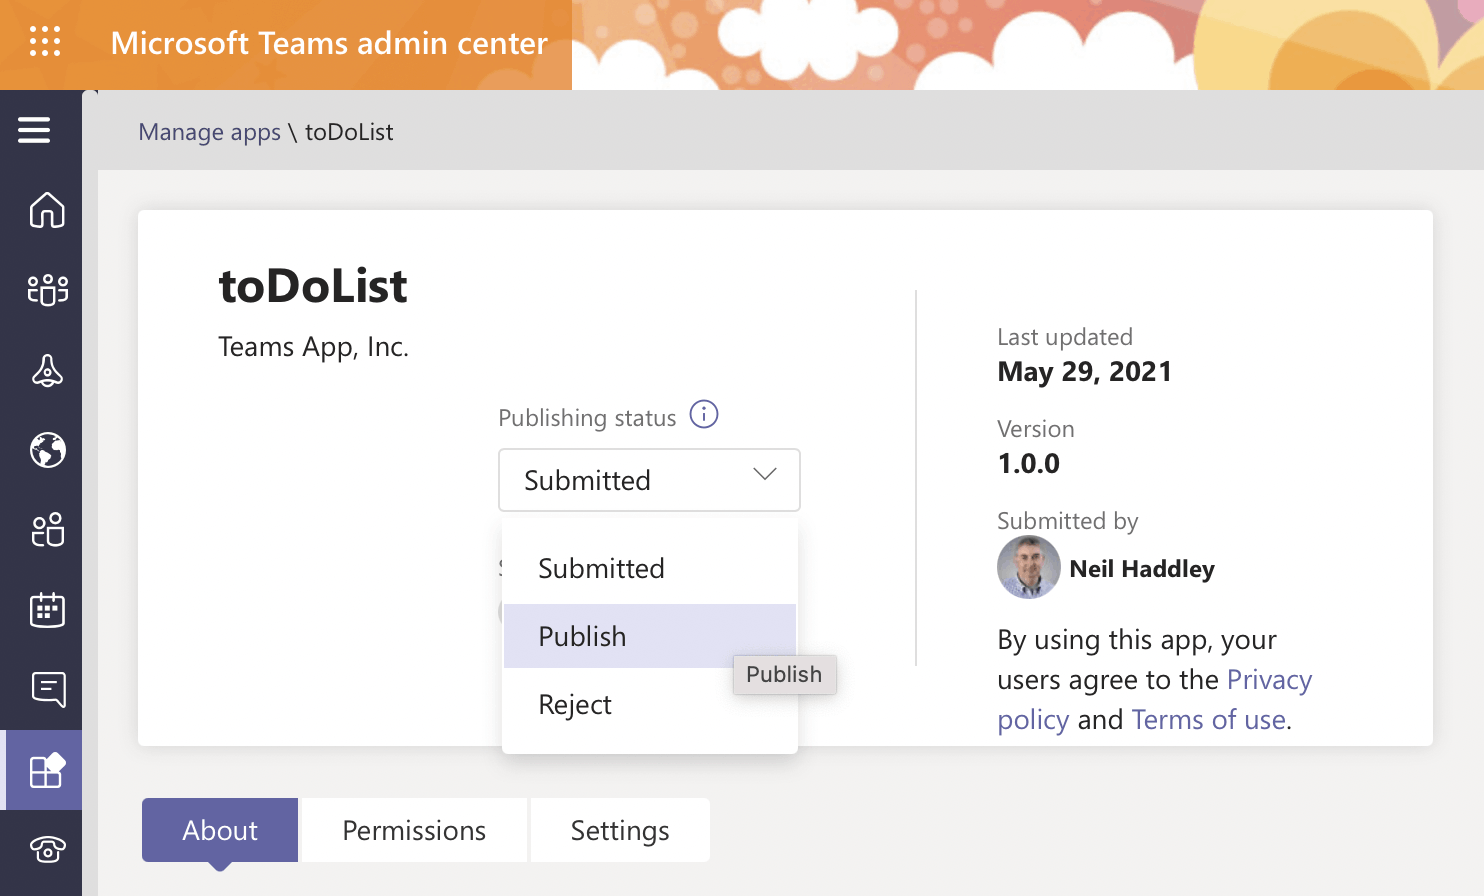
Task: Open the app launcher waffle icon
Action: (x=45, y=42)
